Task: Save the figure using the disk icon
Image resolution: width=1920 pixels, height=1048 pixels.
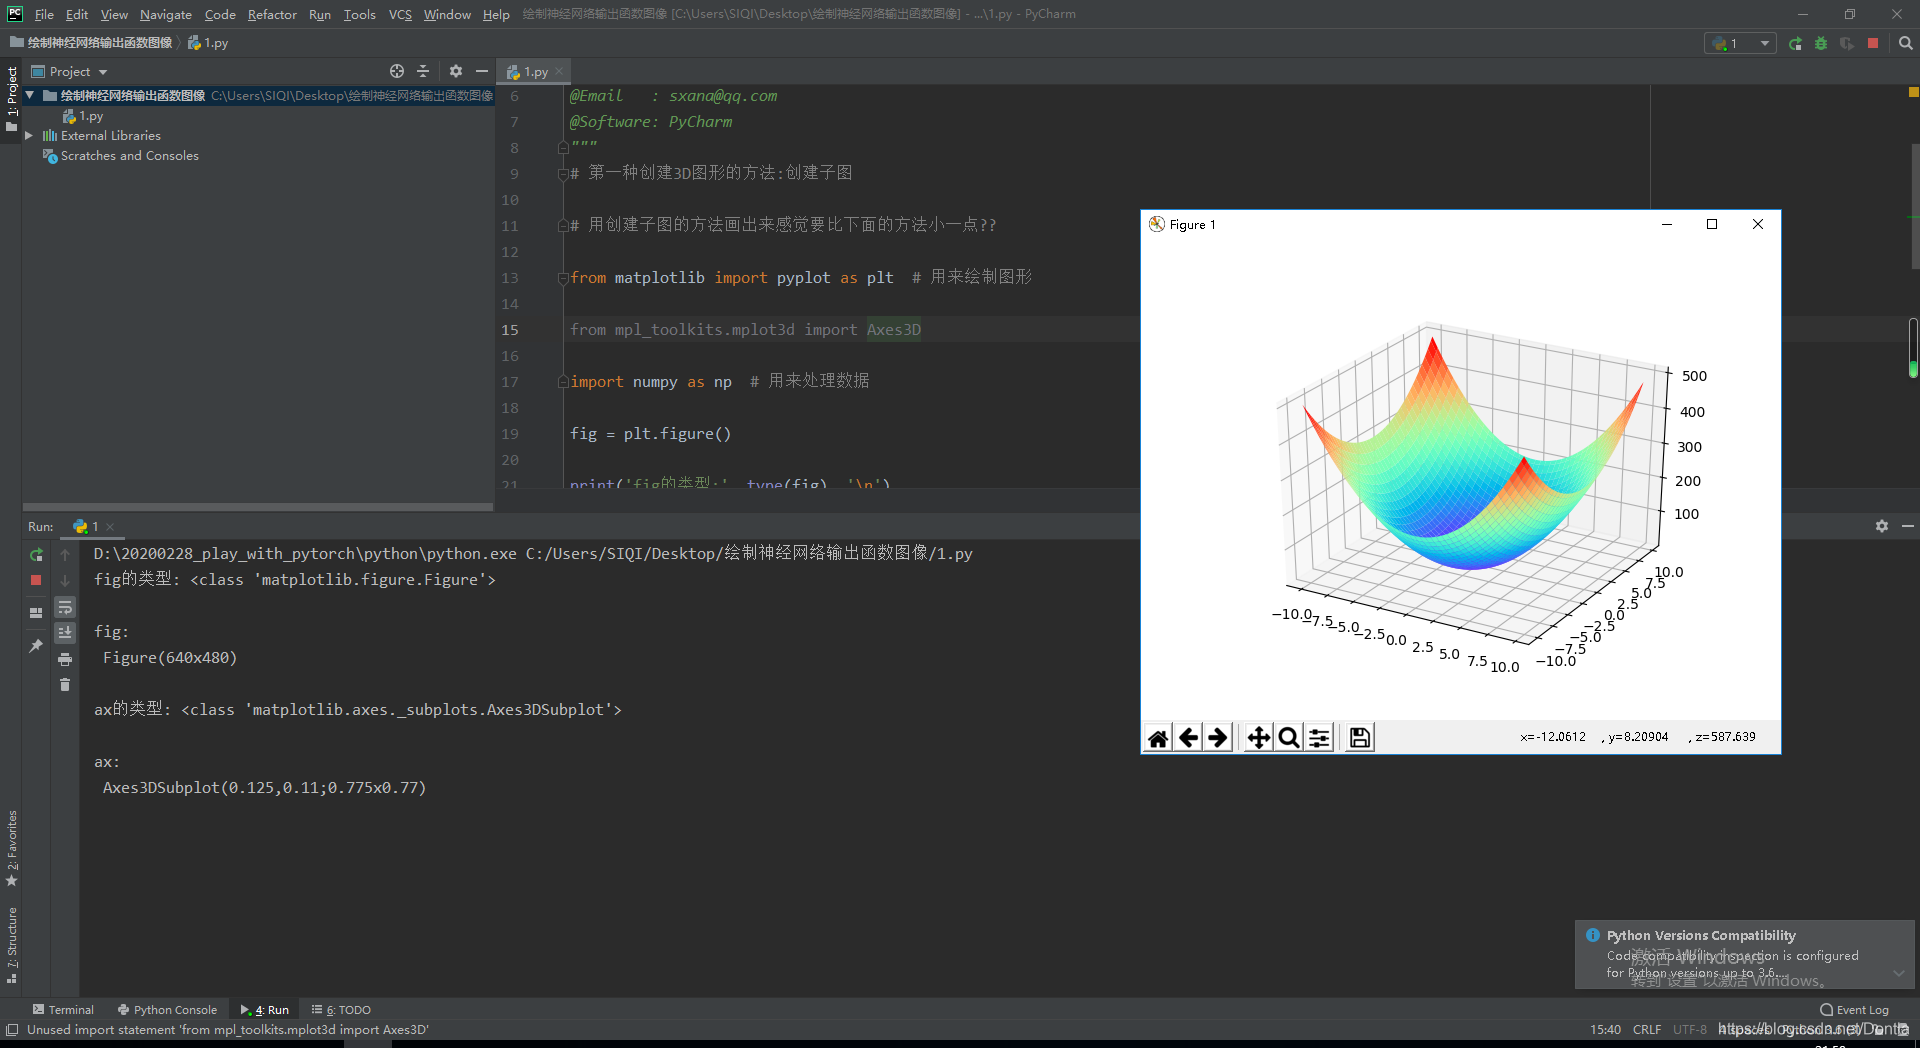Action: point(1357,737)
